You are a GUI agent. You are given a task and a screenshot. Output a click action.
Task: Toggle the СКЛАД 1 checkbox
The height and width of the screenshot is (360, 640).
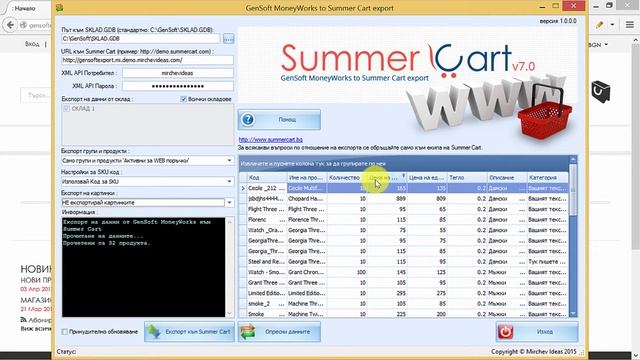[67, 109]
